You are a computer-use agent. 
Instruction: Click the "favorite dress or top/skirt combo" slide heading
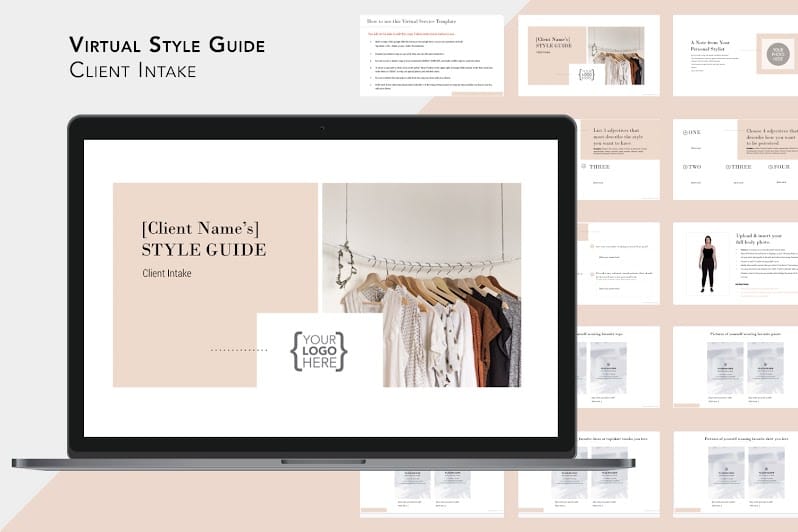612,438
